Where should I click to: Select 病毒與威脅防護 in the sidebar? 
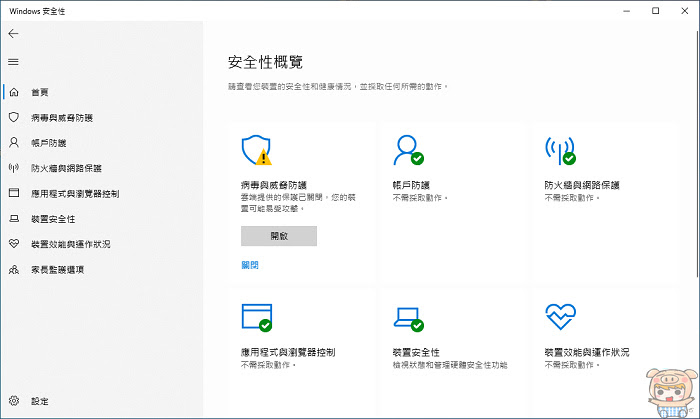pyautogui.click(x=62, y=118)
